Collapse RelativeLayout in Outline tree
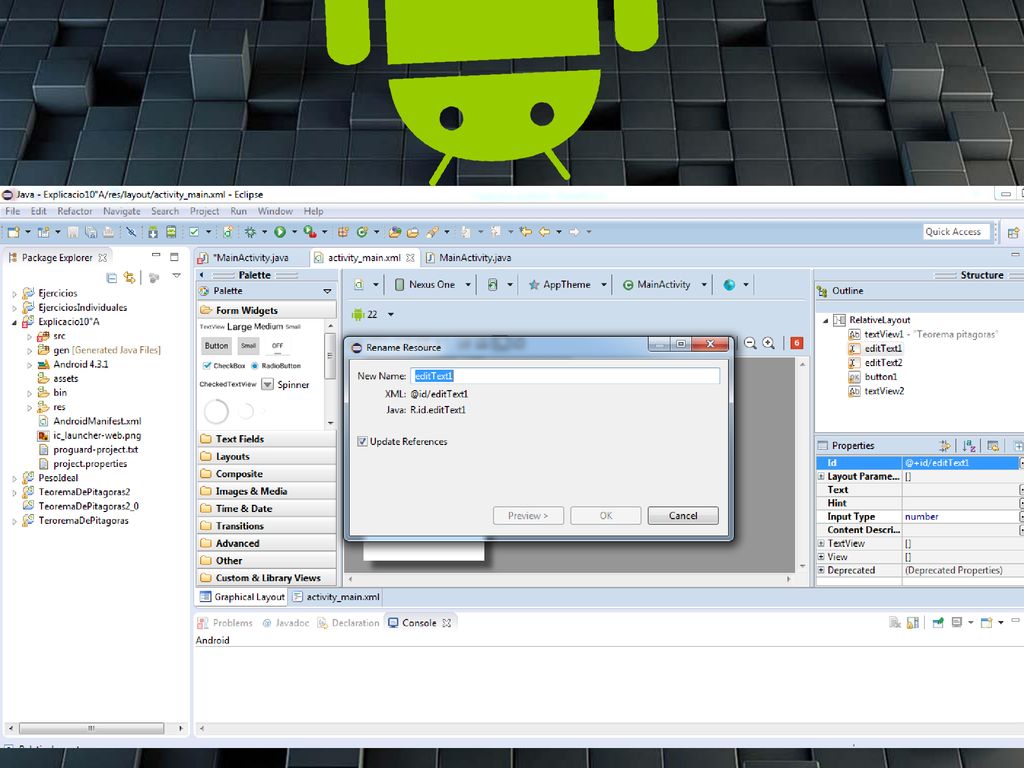Screen dimensions: 1024x768 825,320
